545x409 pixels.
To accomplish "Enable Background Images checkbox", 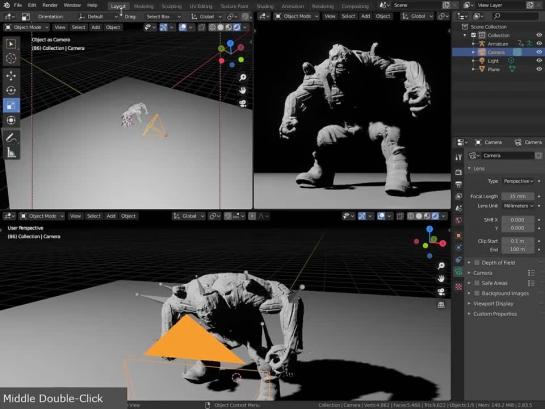I will (477, 294).
